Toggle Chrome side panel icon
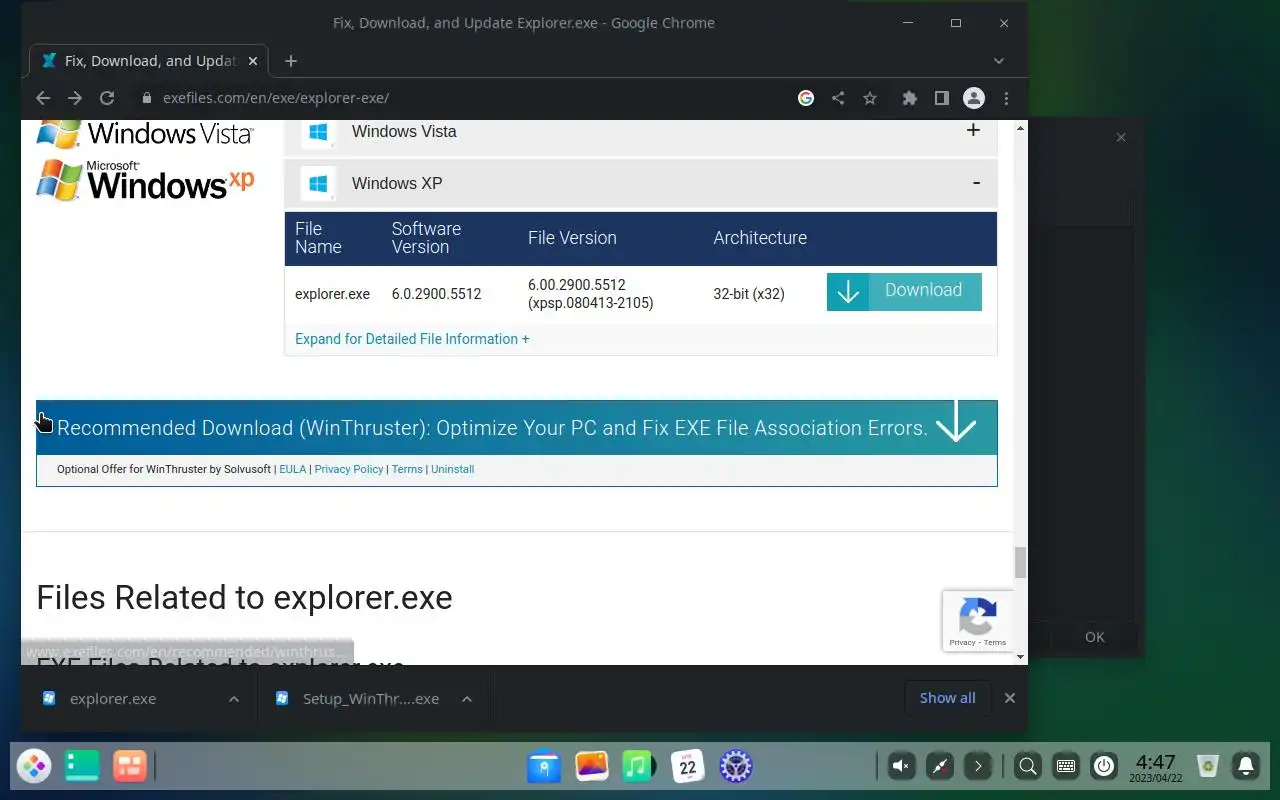Screen dimensions: 1280x800 click(x=941, y=98)
